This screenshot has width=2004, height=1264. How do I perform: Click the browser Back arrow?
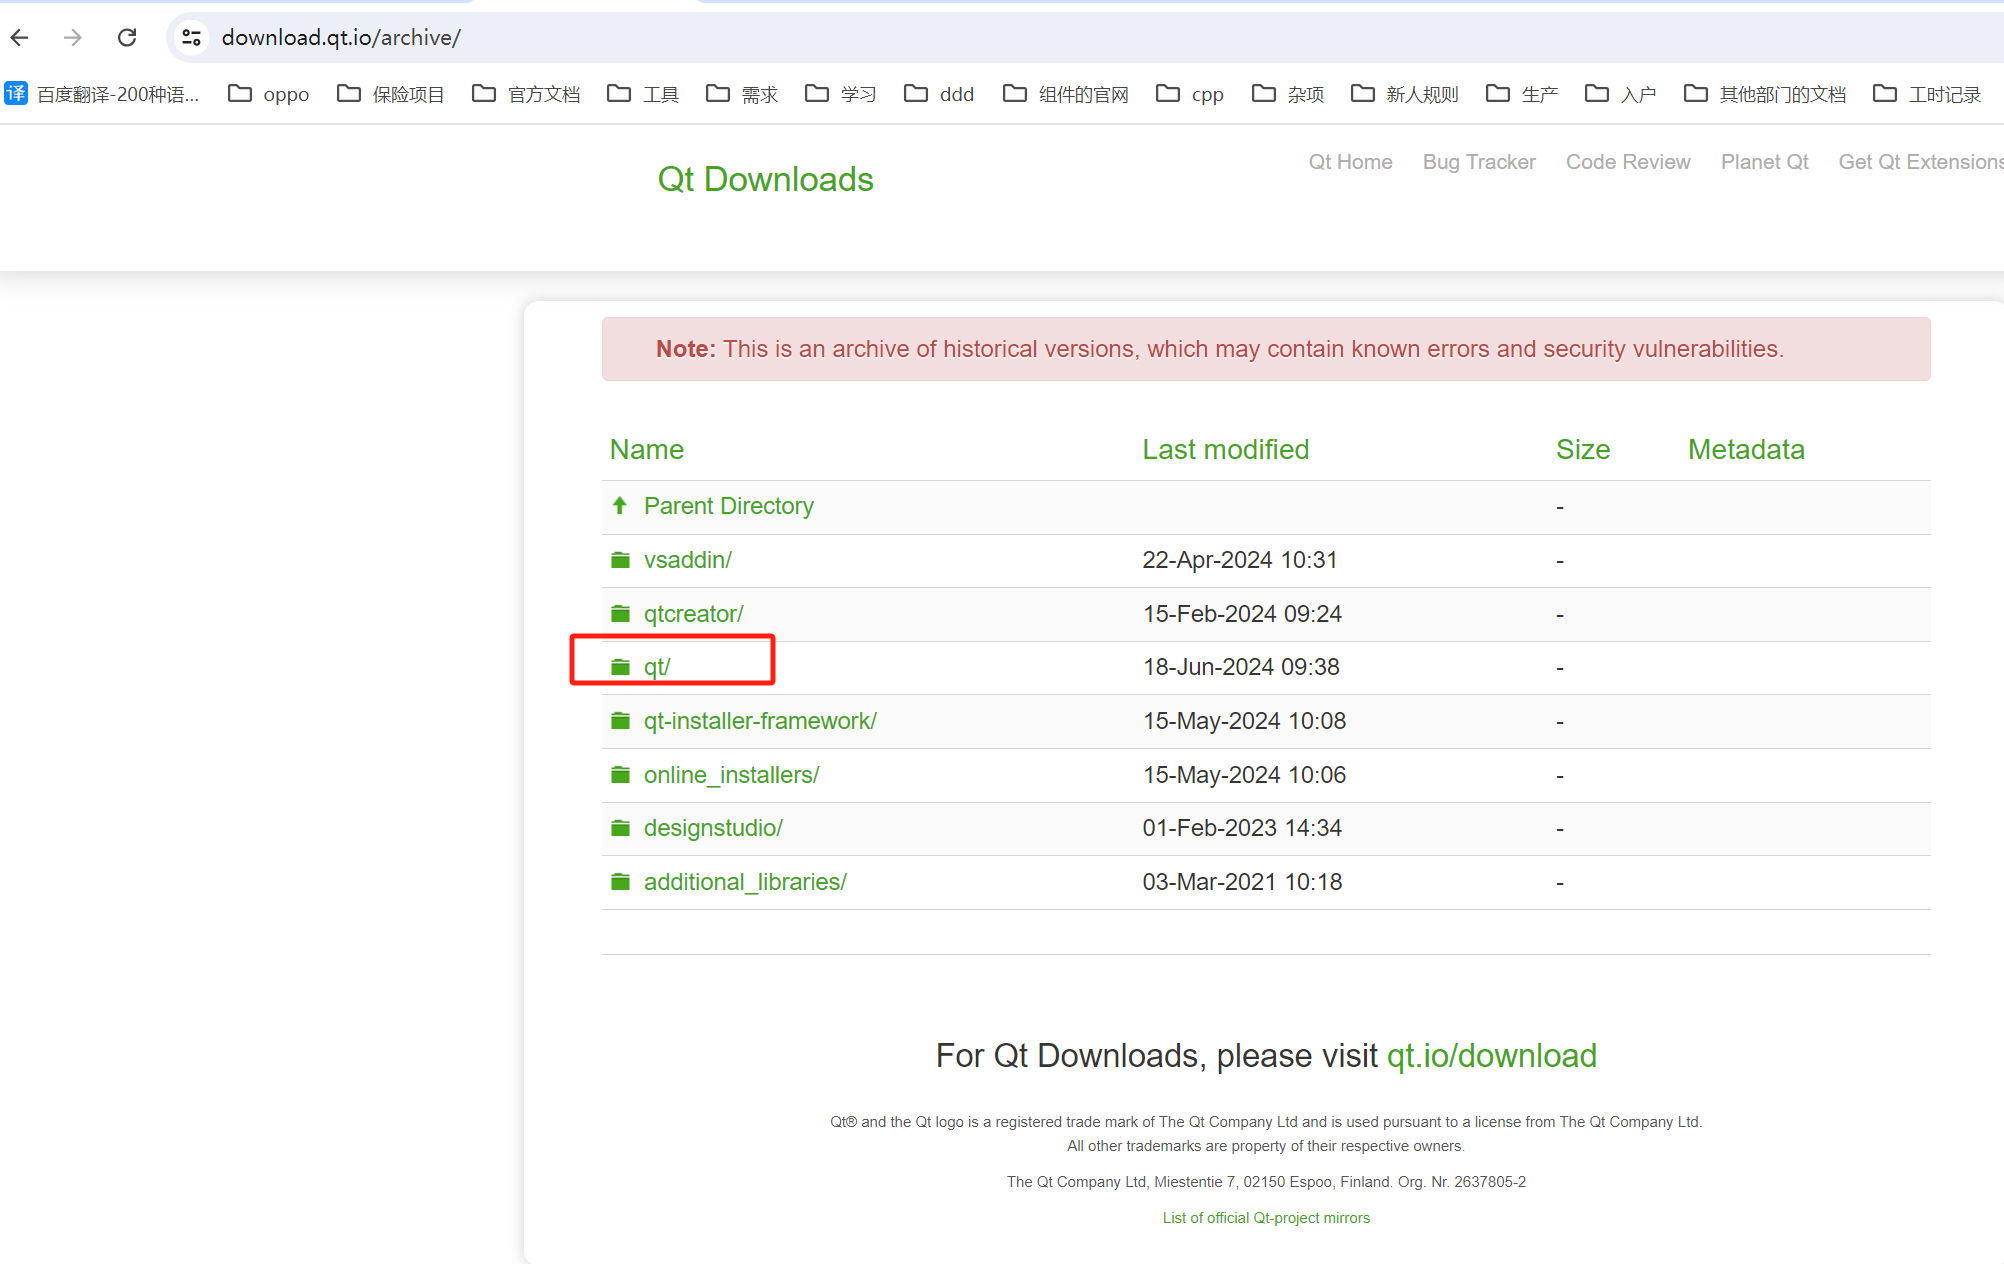tap(20, 38)
